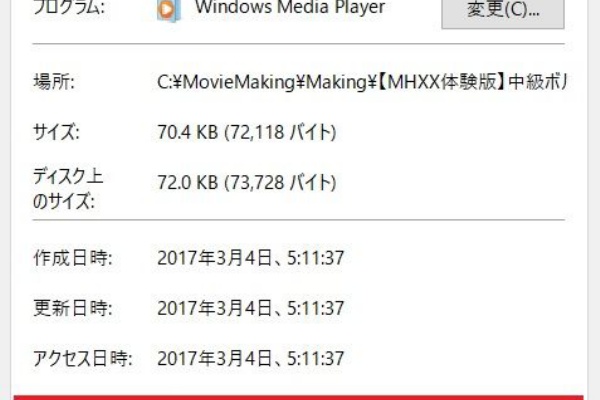
Task: Click the 場所 label
Action: tap(54, 82)
